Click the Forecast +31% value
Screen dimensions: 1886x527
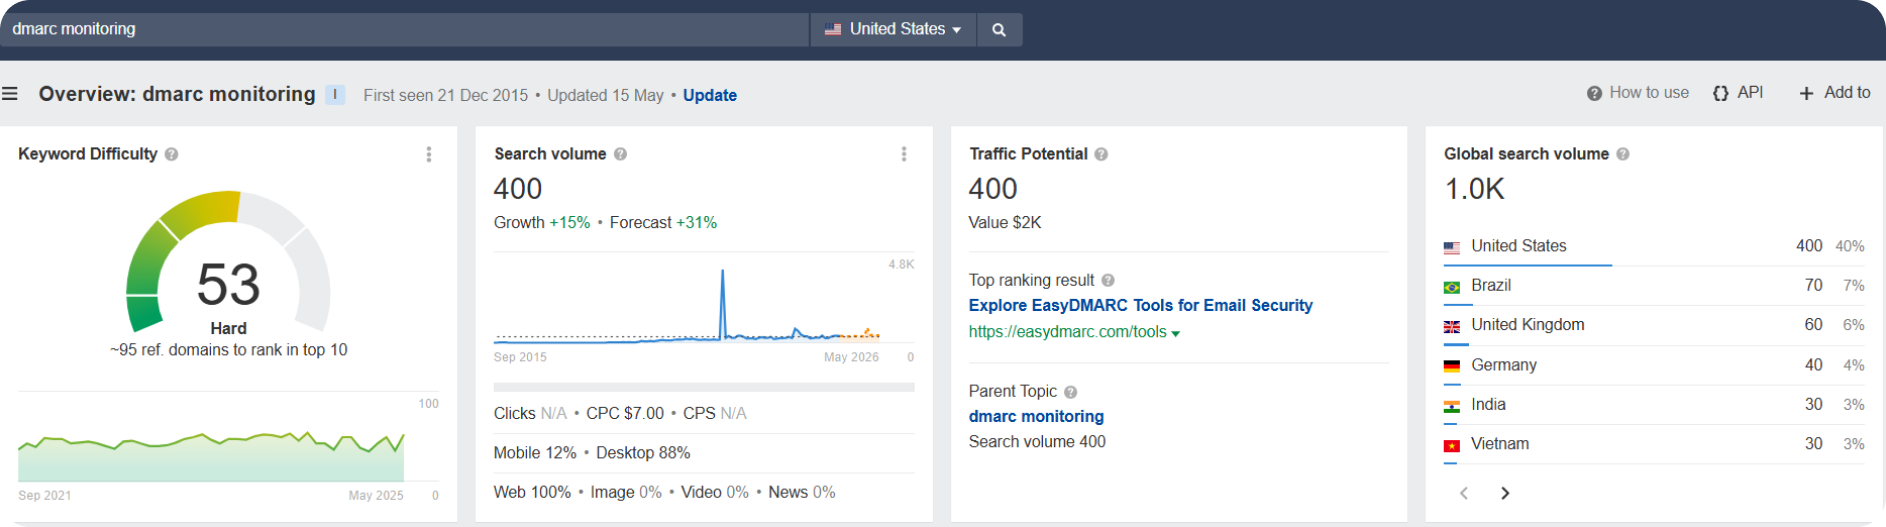click(696, 223)
